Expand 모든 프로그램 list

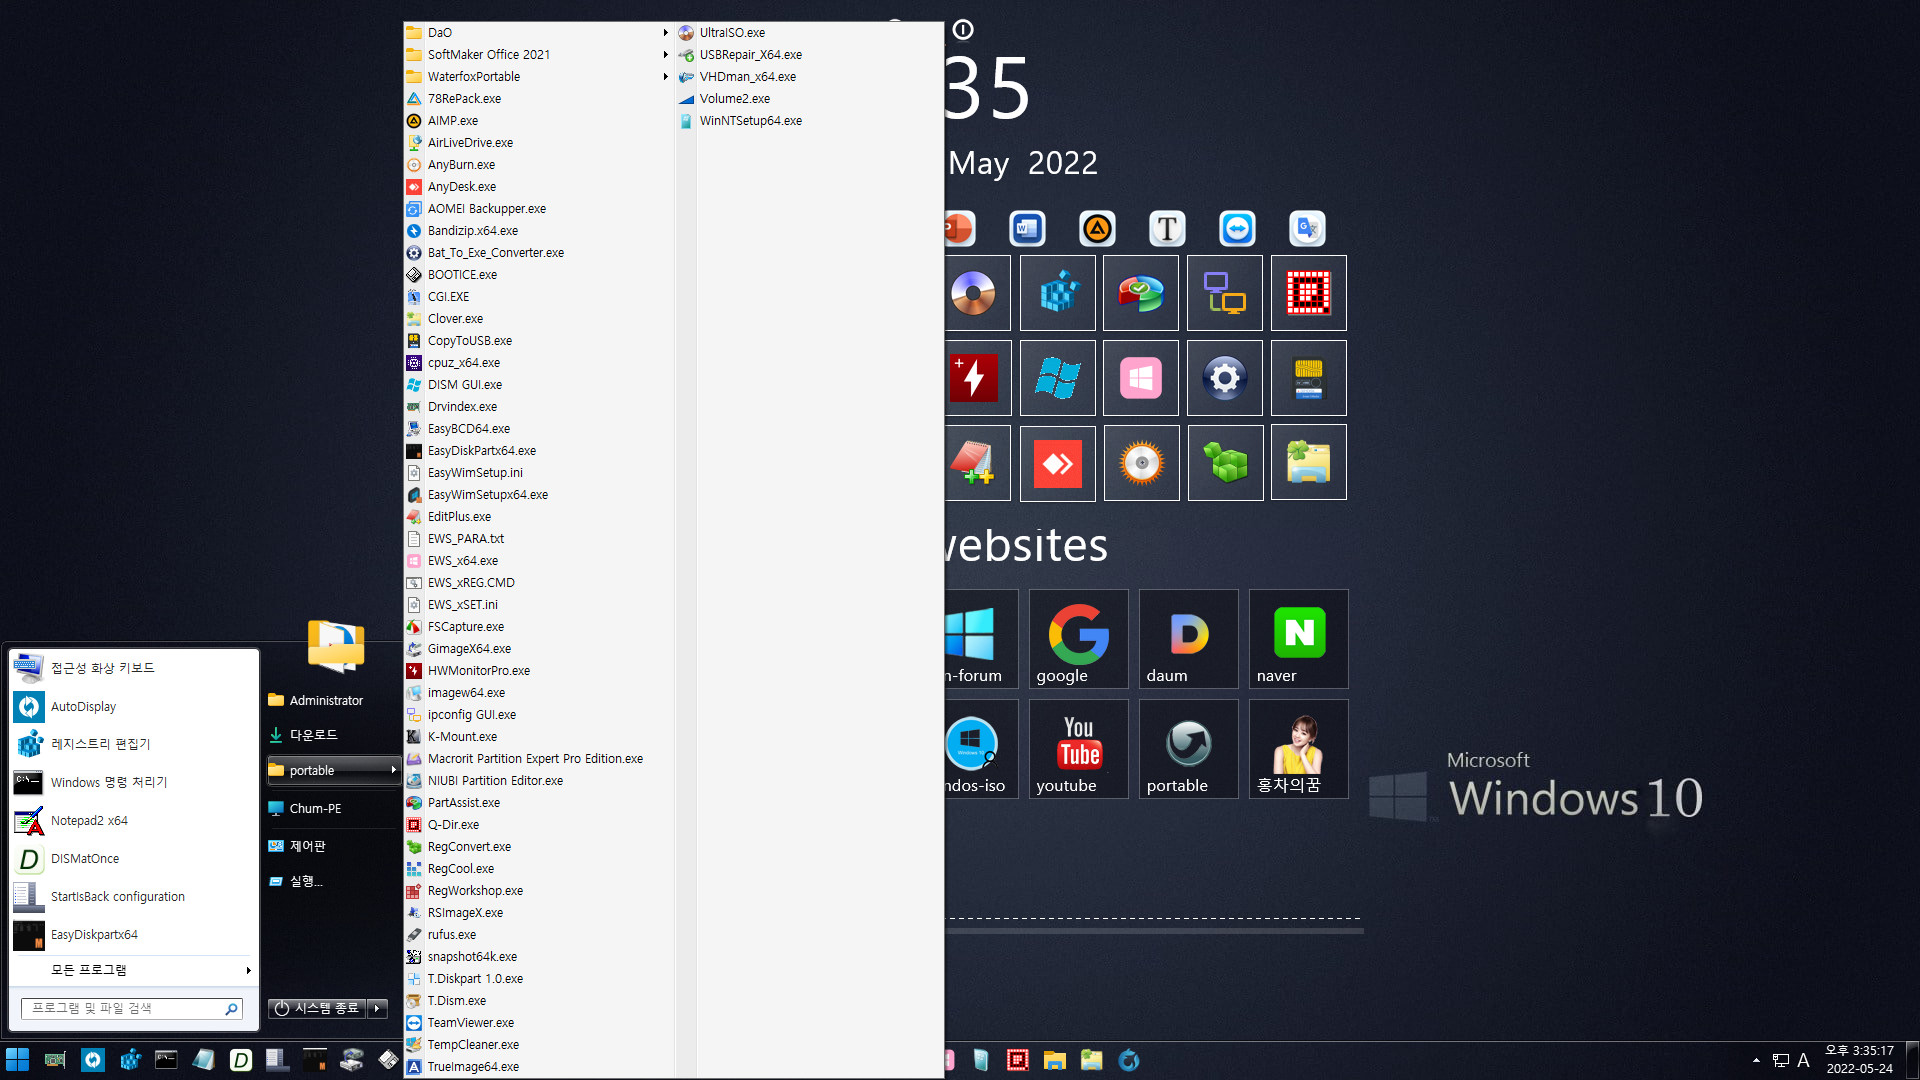[x=134, y=970]
